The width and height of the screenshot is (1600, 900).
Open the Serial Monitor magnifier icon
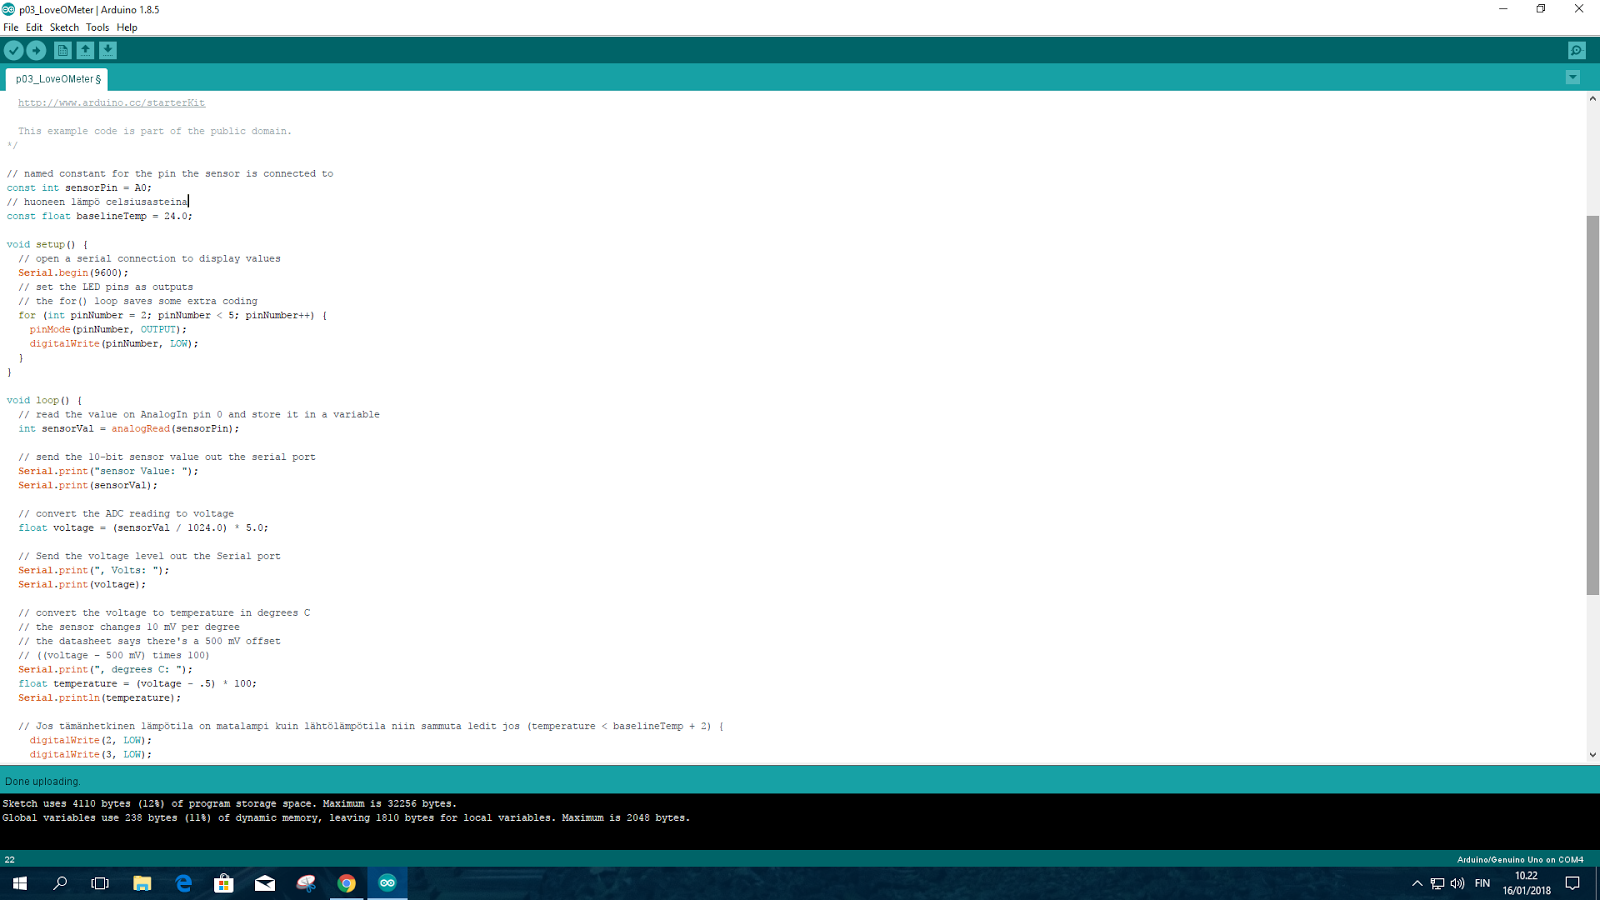pos(1577,50)
